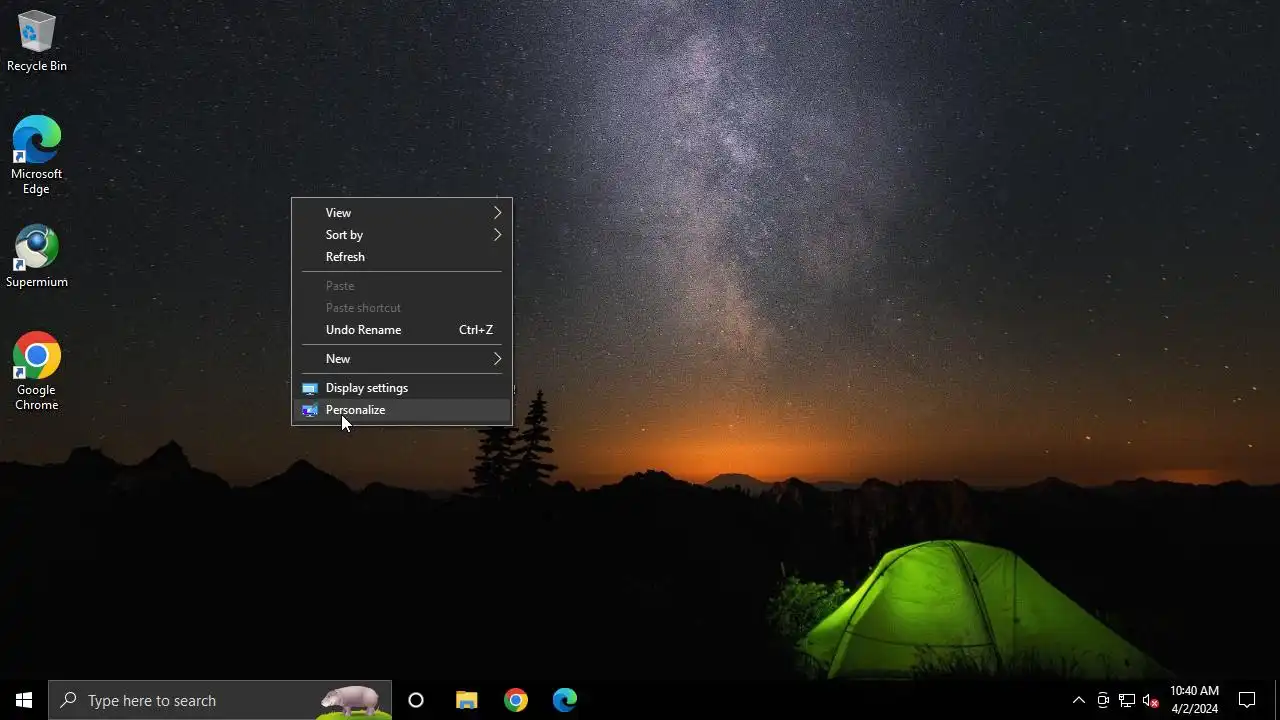Choose Sort by in the context menu
Screen dimensions: 1280x720
tap(402, 235)
